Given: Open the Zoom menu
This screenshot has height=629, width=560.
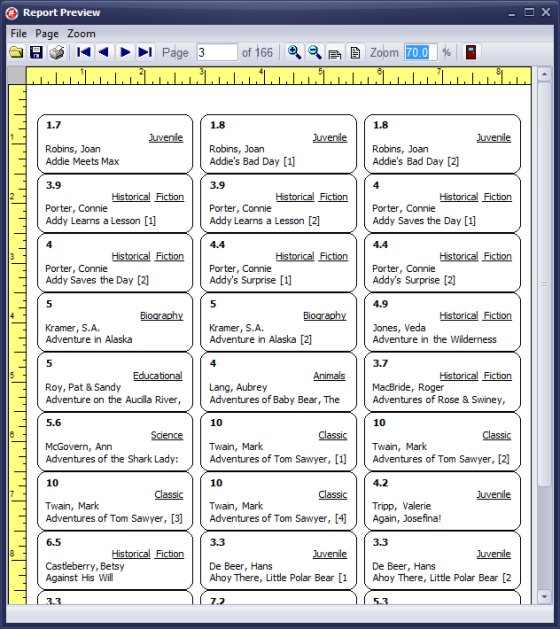Looking at the screenshot, I should coord(81,33).
